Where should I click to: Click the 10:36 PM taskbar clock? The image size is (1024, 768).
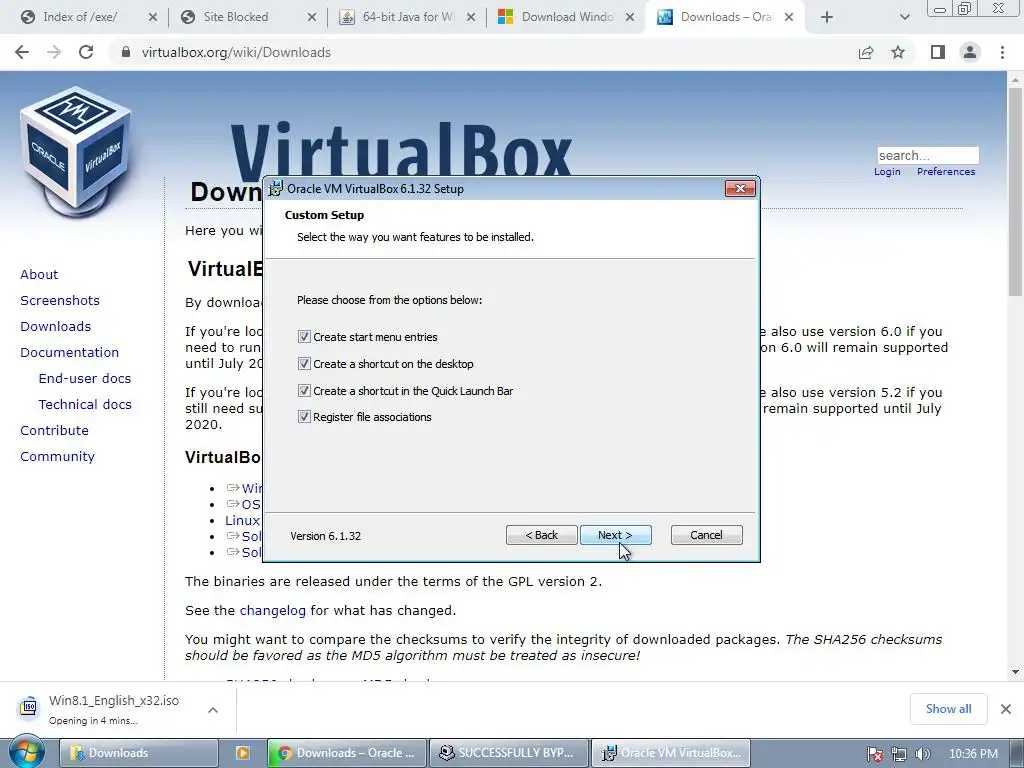pos(973,754)
